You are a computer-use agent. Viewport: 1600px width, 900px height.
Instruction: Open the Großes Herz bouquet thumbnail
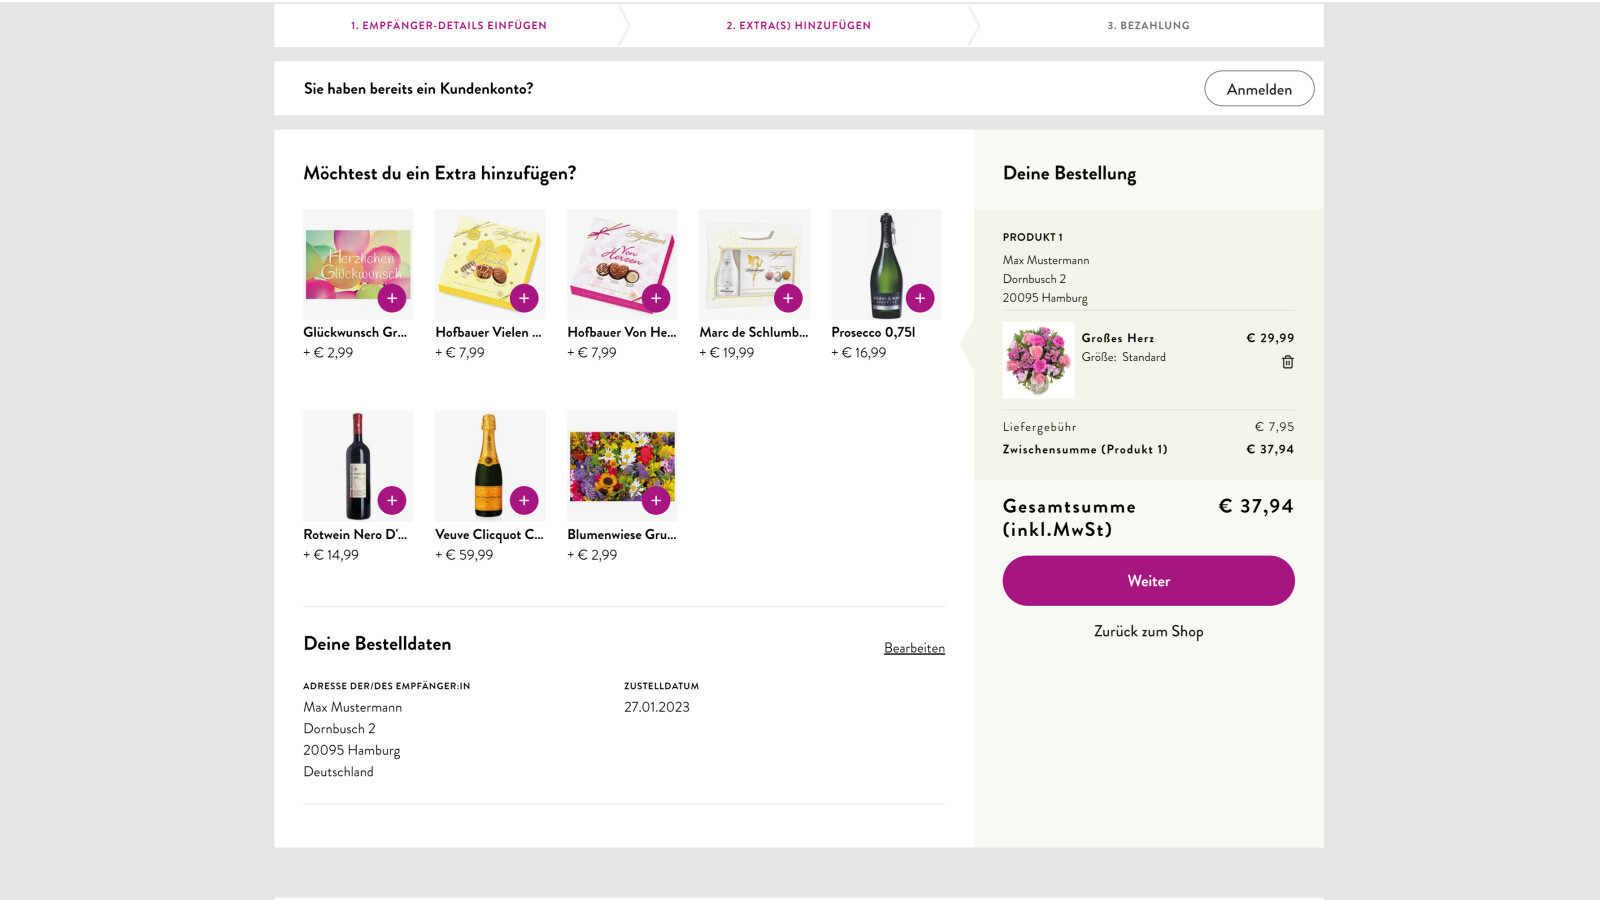tap(1038, 360)
